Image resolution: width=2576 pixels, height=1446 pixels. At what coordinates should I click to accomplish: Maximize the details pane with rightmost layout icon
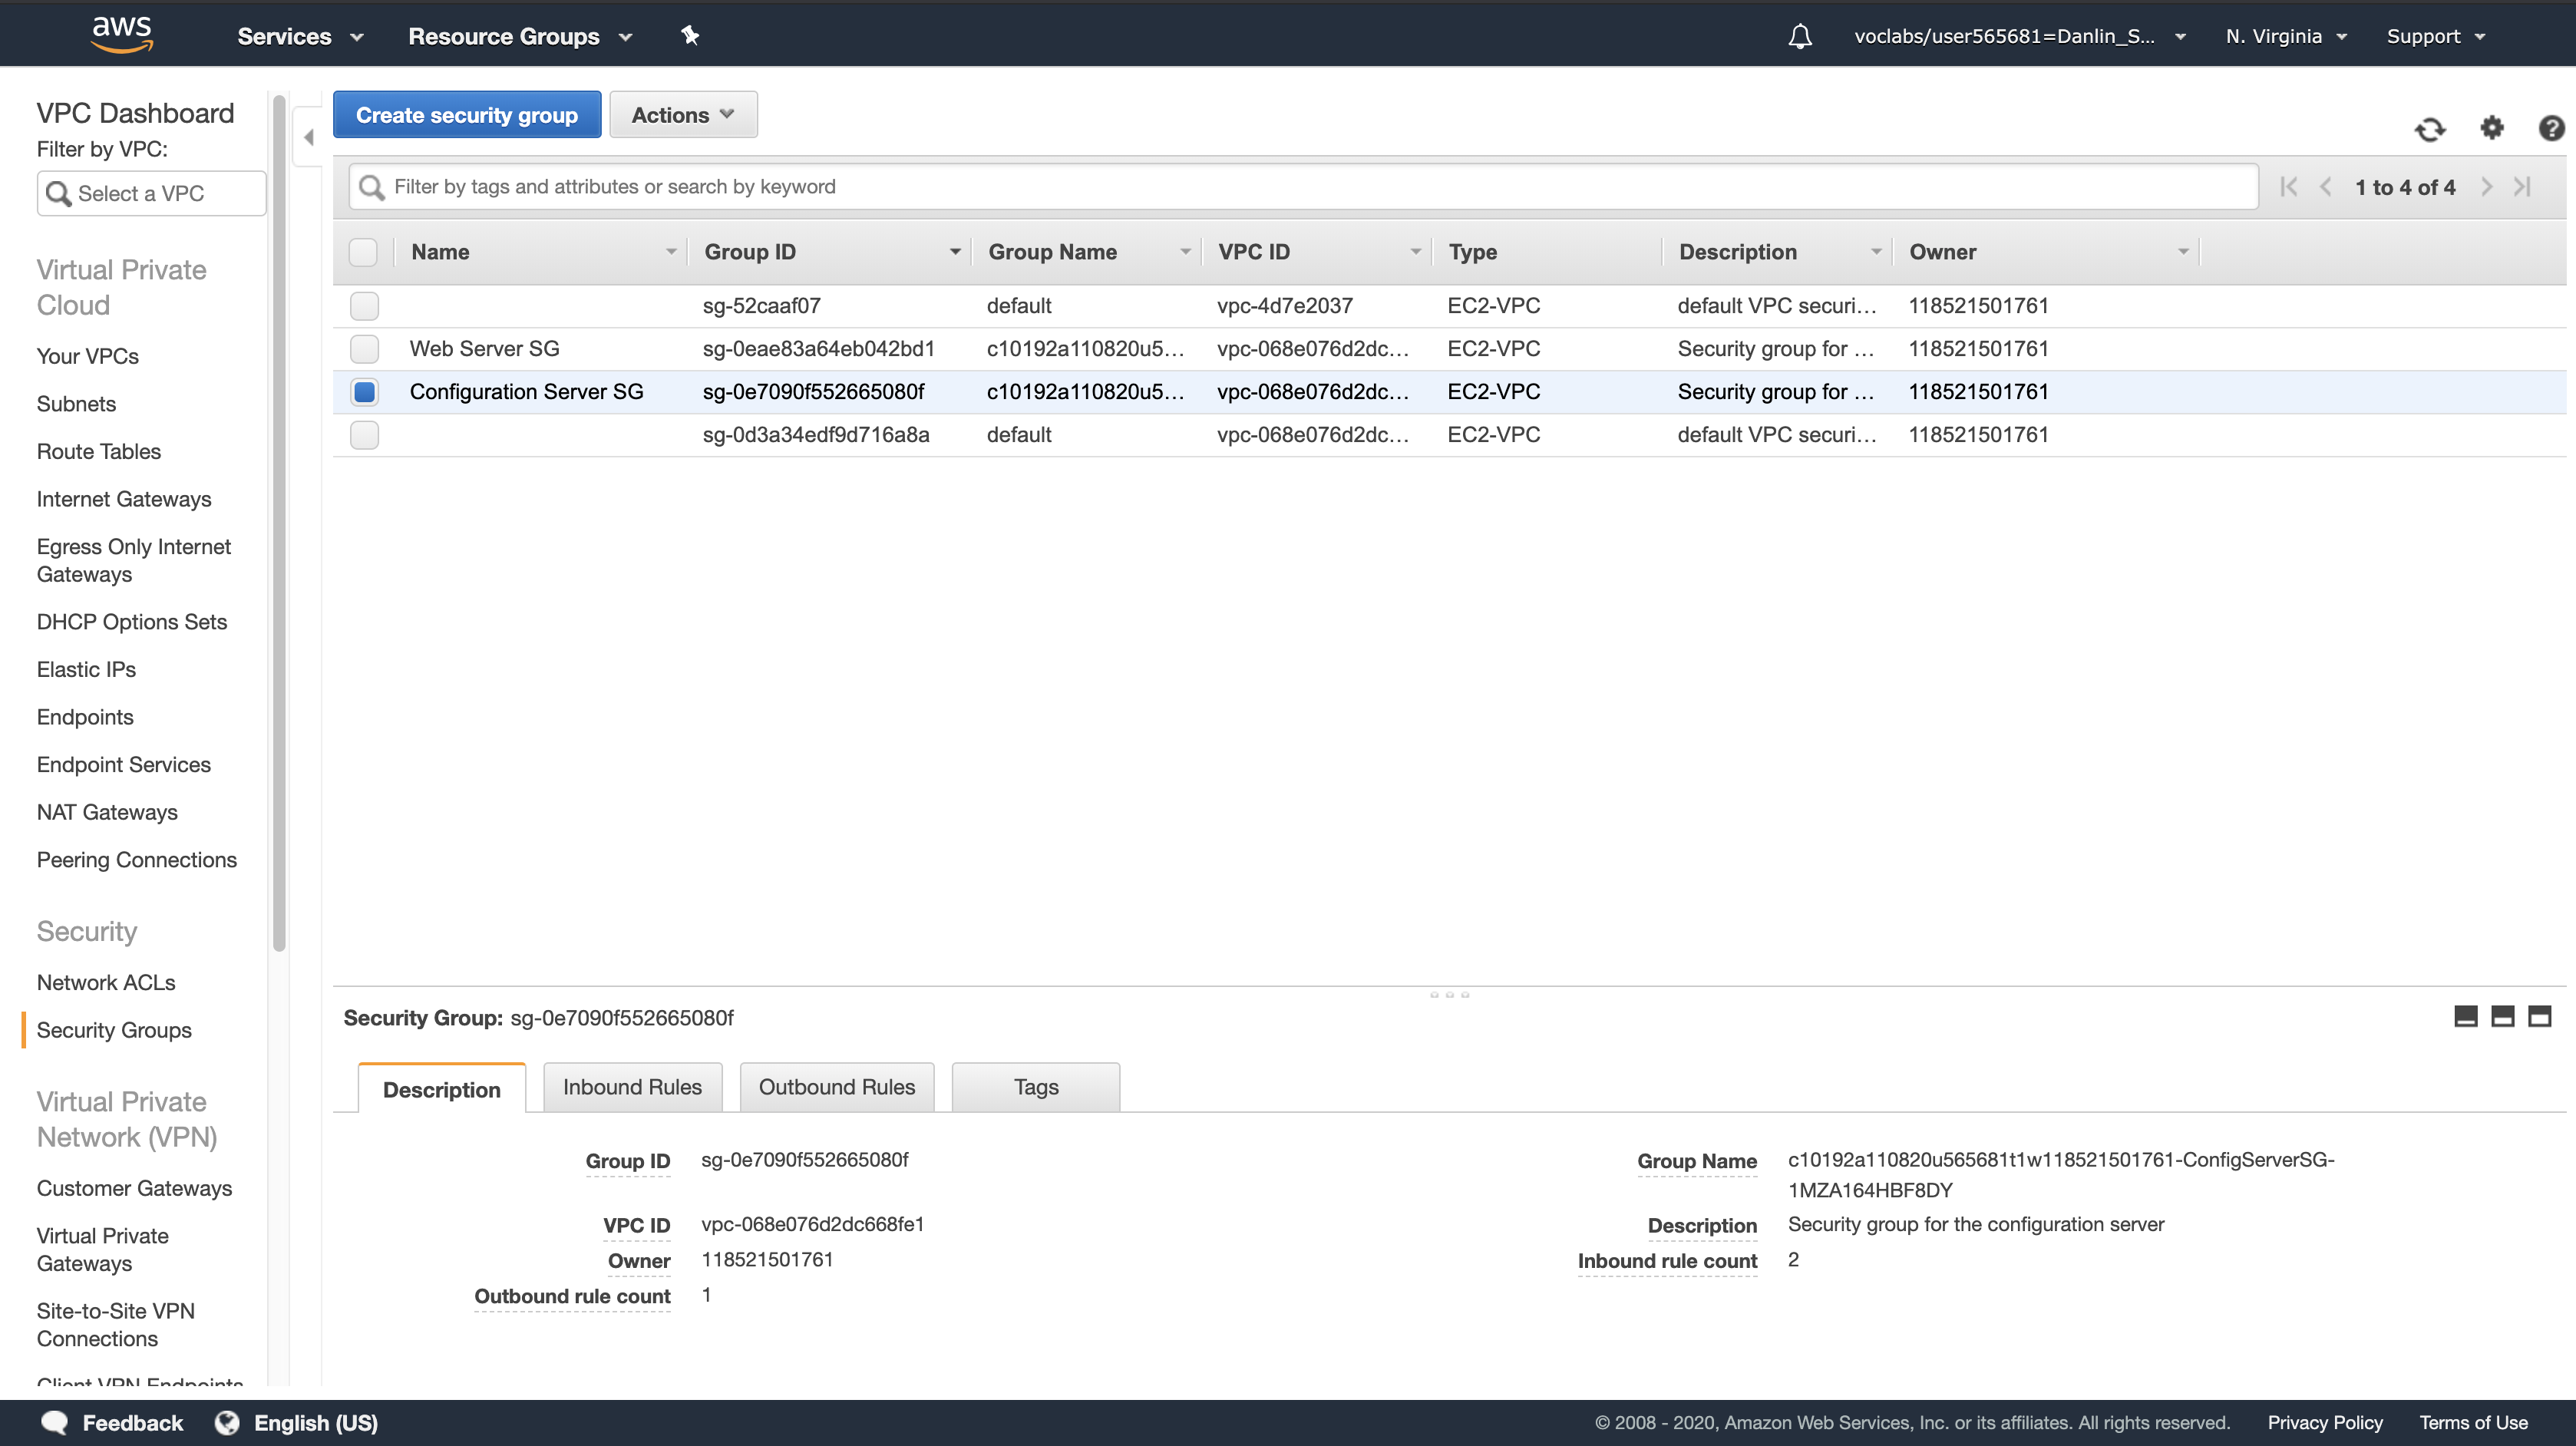click(x=2539, y=1017)
